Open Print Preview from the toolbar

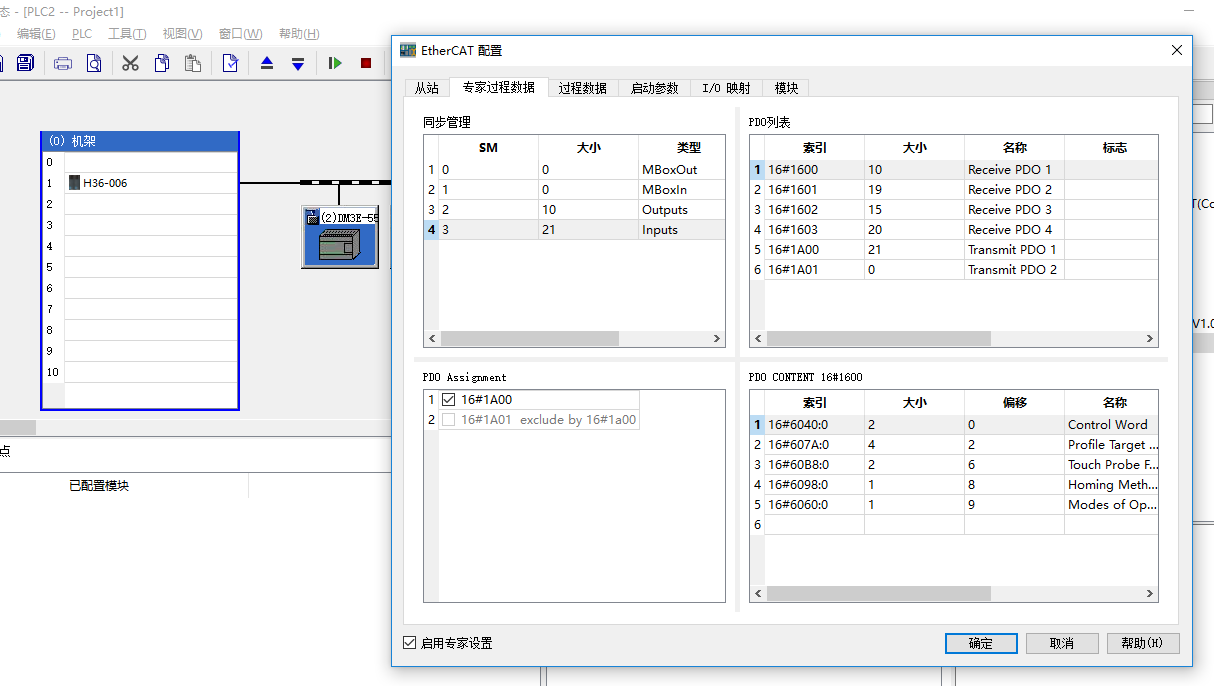[93, 63]
